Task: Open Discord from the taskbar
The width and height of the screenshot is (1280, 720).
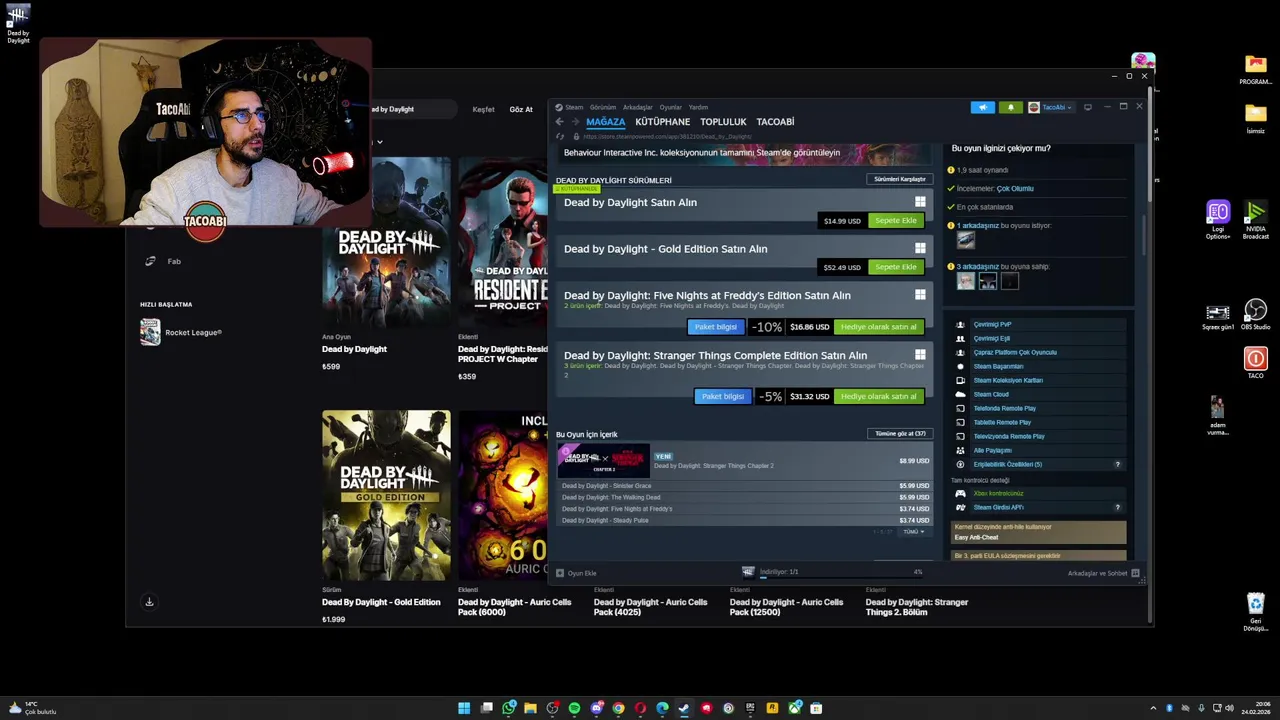Action: tap(596, 708)
